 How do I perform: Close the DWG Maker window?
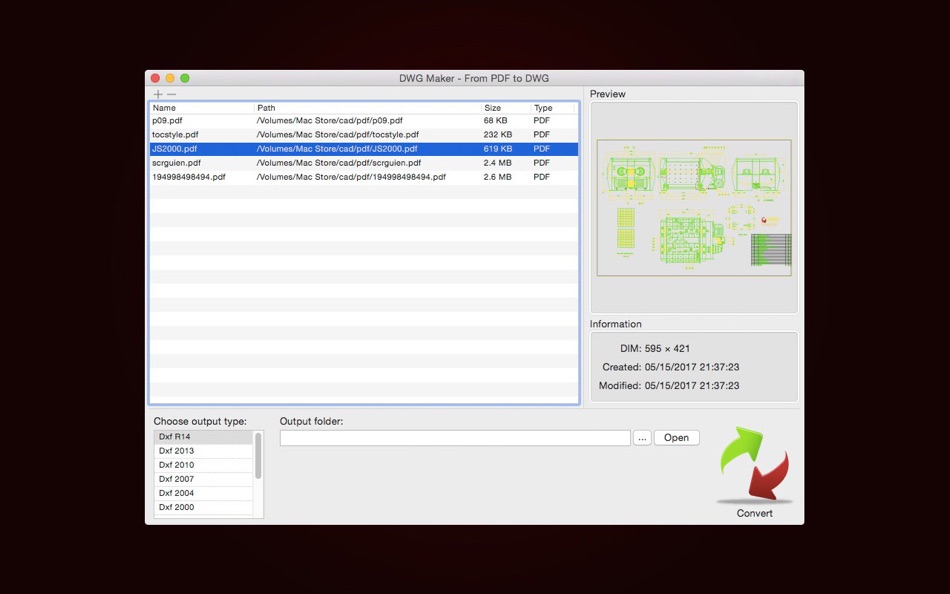coord(155,78)
